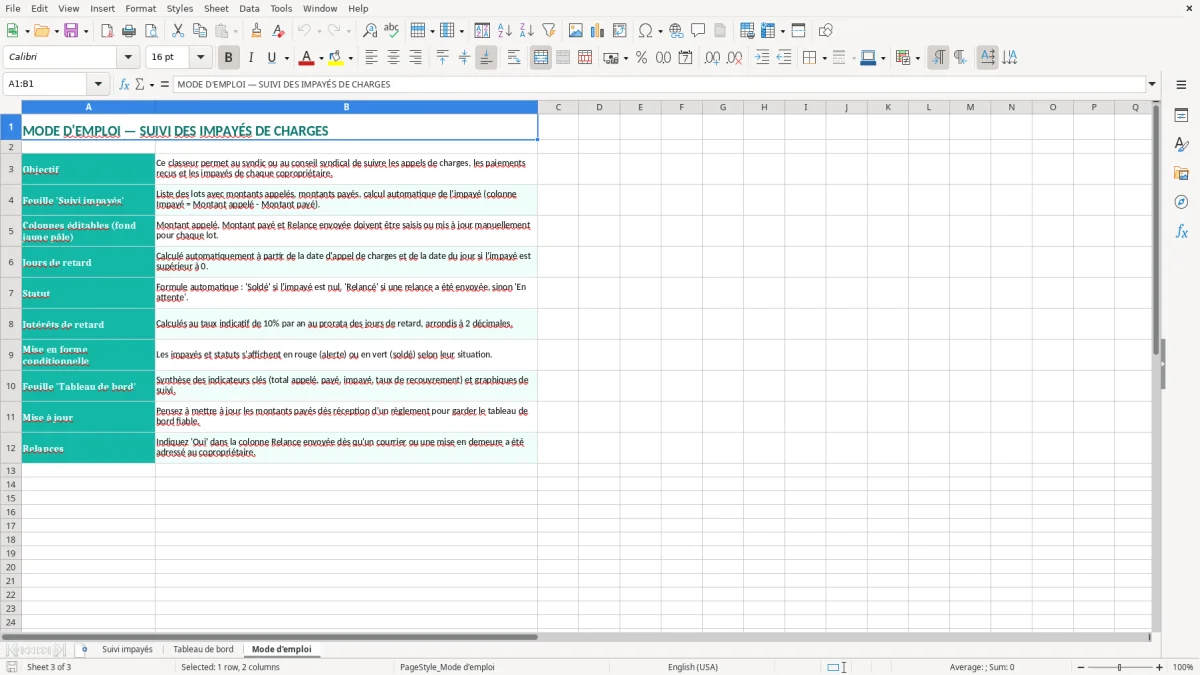Open conditional formatting dropdown arrow
Image resolution: width=1200 pixels, height=675 pixels.
917,58
